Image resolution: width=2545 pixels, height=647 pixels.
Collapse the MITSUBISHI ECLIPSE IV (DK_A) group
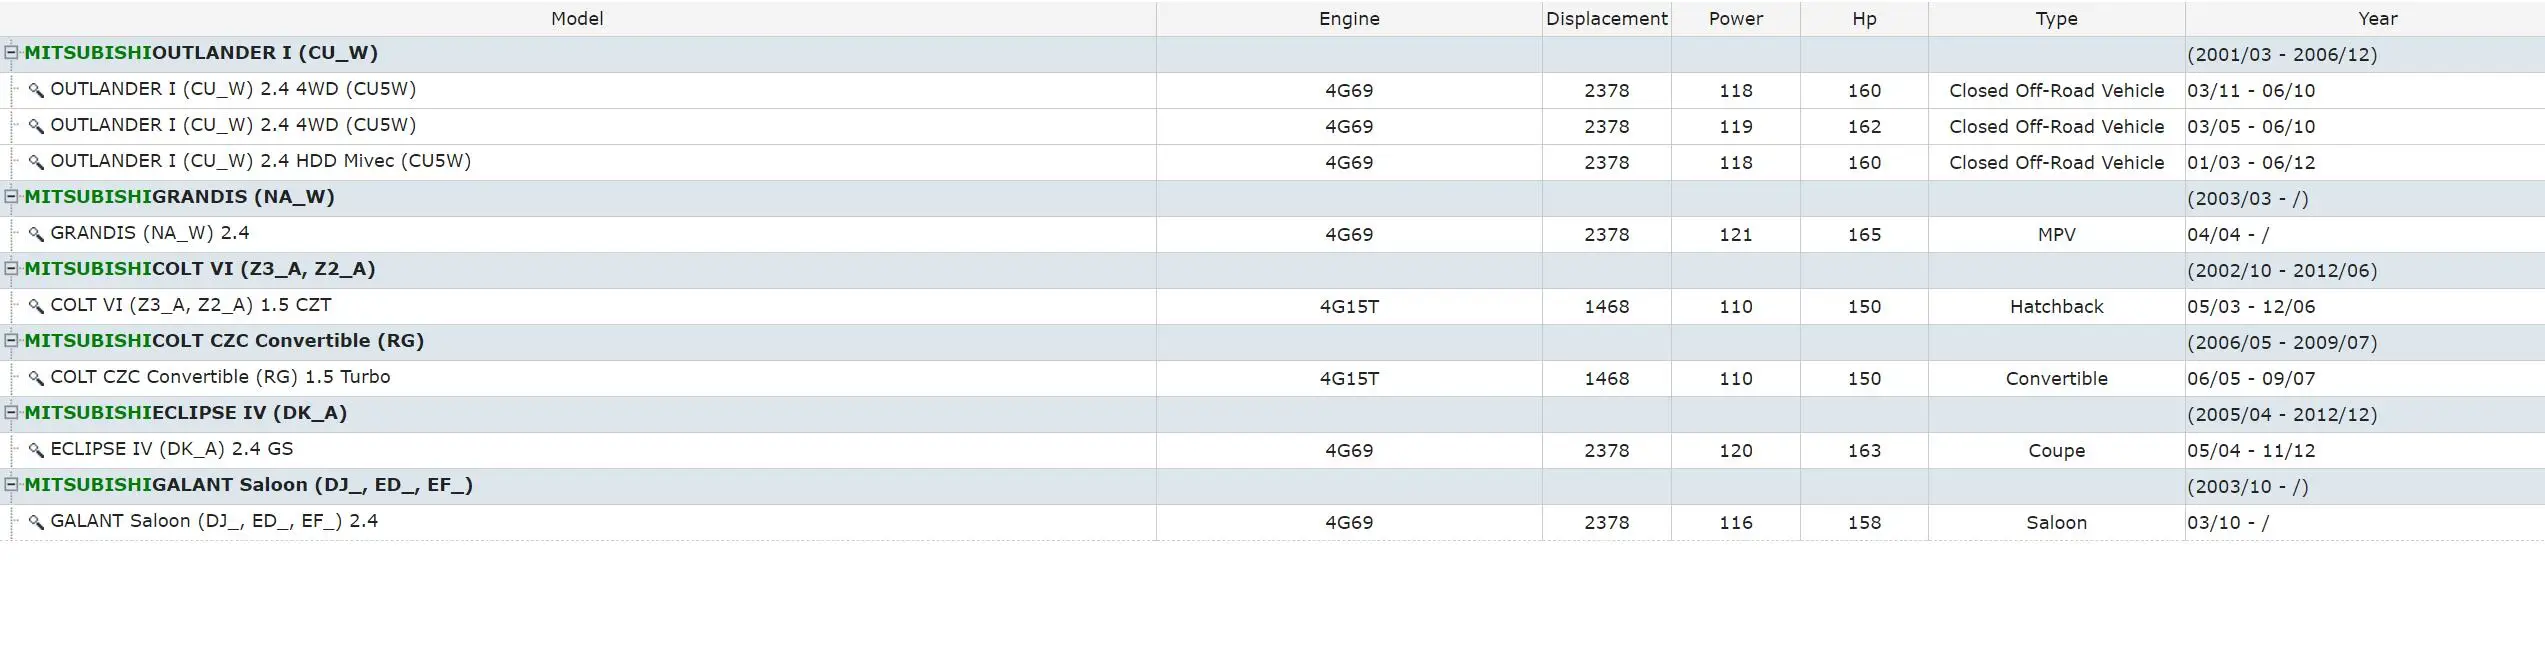11,413
